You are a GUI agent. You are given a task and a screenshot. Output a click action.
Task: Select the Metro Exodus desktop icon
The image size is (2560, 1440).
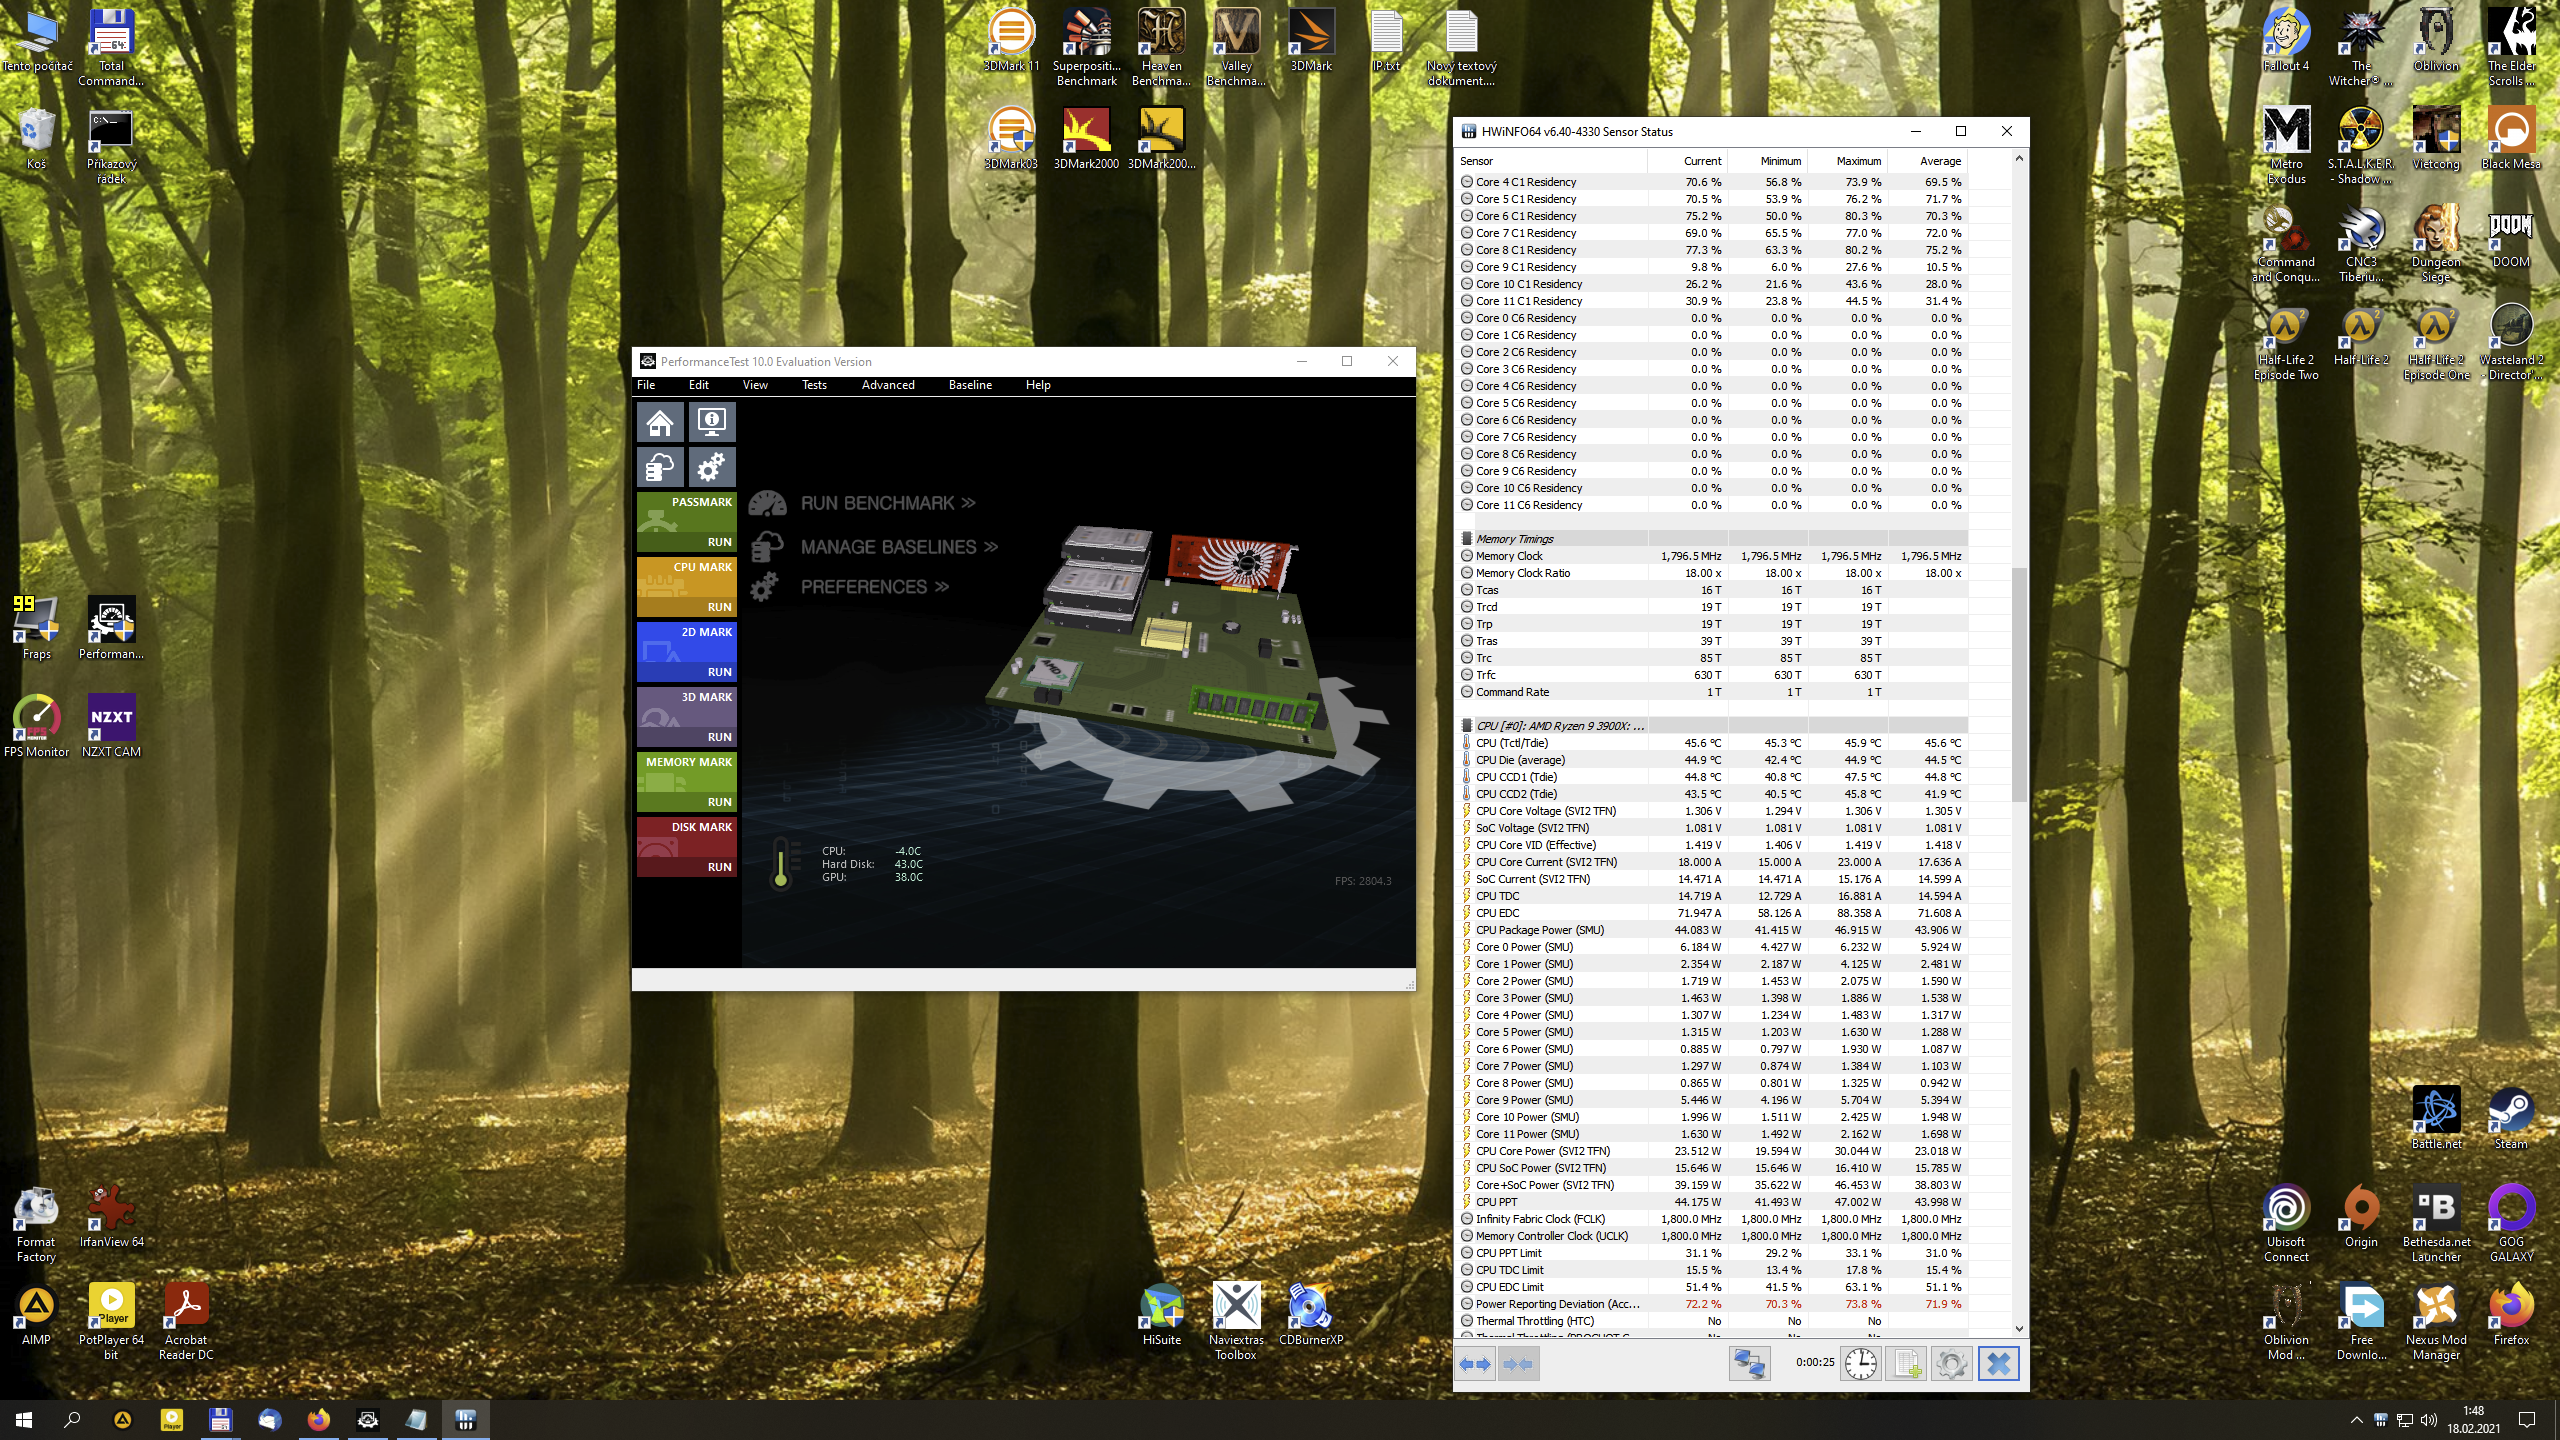[2286, 146]
